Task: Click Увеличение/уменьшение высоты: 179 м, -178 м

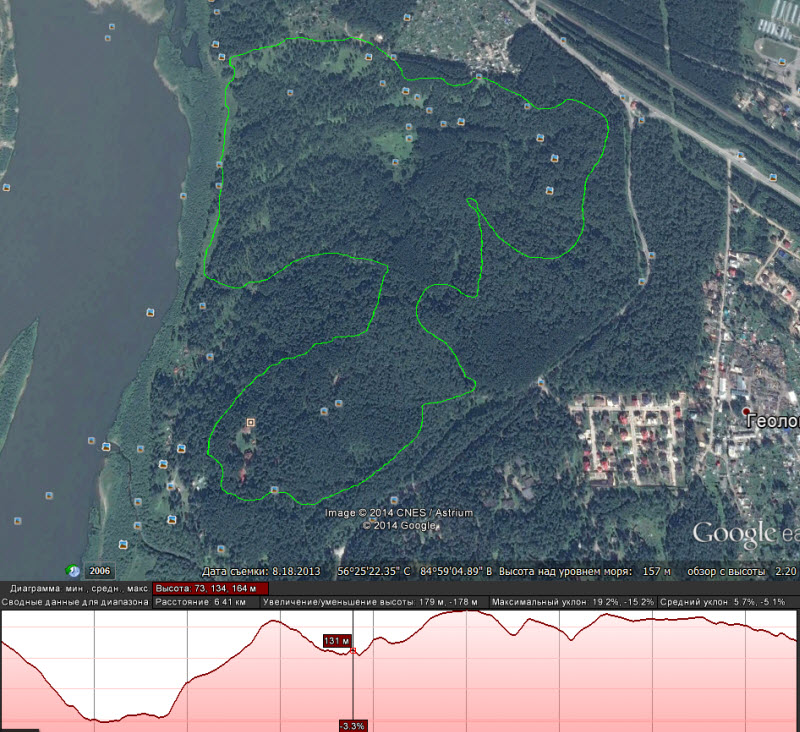Action: point(370,602)
